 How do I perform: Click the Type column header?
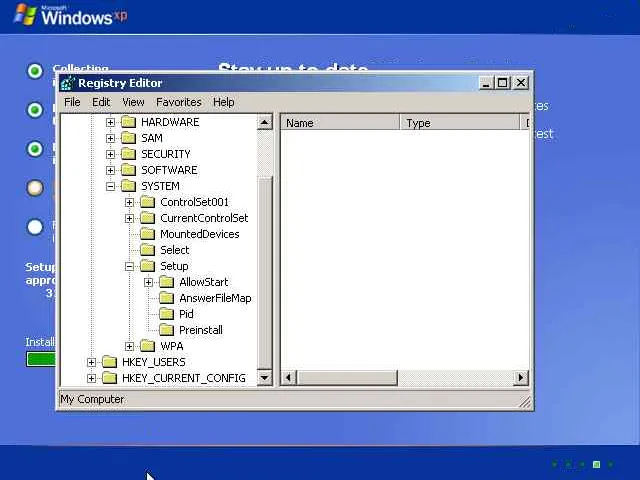(x=459, y=123)
